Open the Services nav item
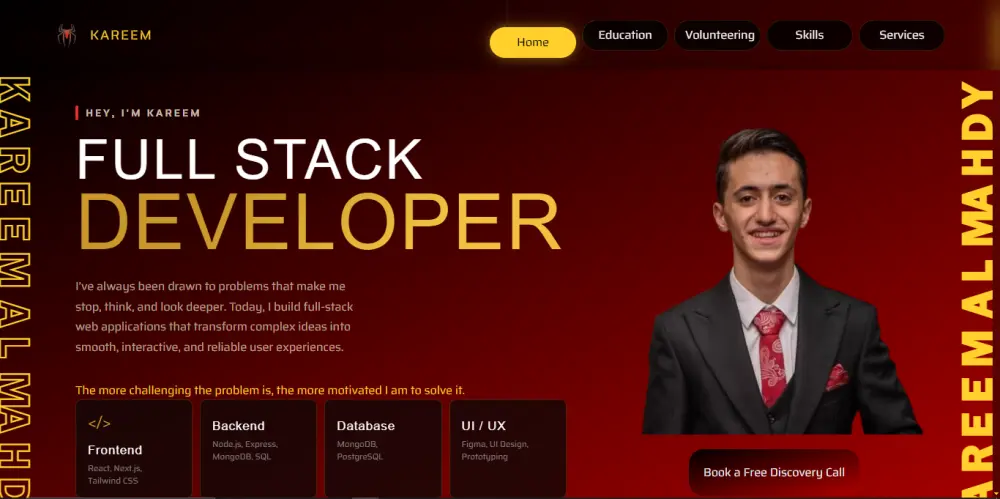1000x499 pixels. tap(902, 35)
